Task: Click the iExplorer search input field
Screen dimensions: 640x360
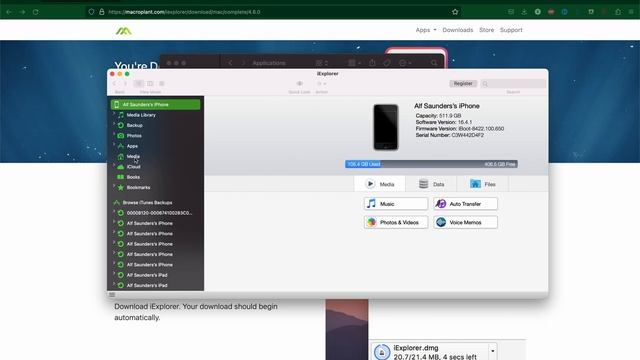Action: 513,84
